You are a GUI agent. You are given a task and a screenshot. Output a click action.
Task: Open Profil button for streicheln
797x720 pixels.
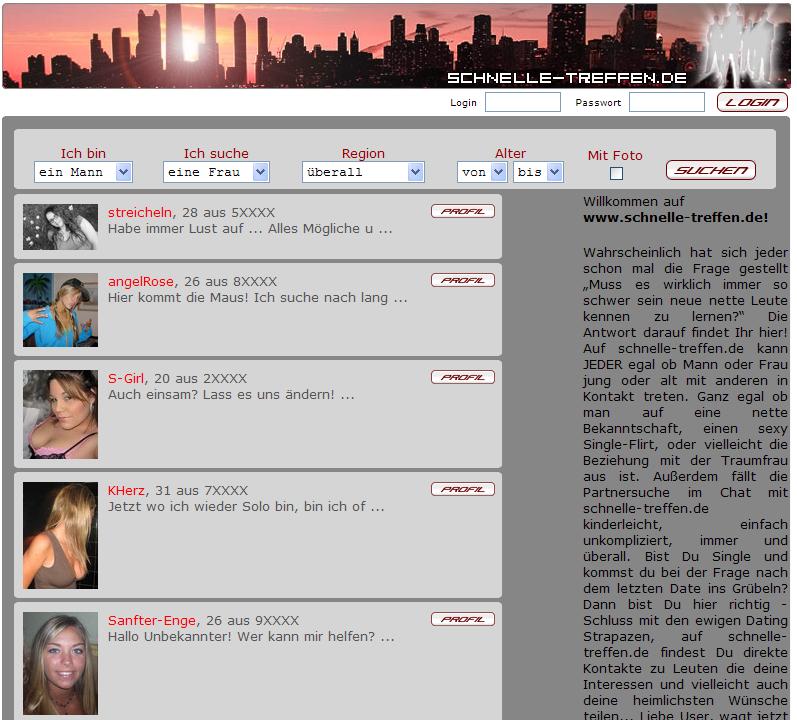(x=462, y=211)
